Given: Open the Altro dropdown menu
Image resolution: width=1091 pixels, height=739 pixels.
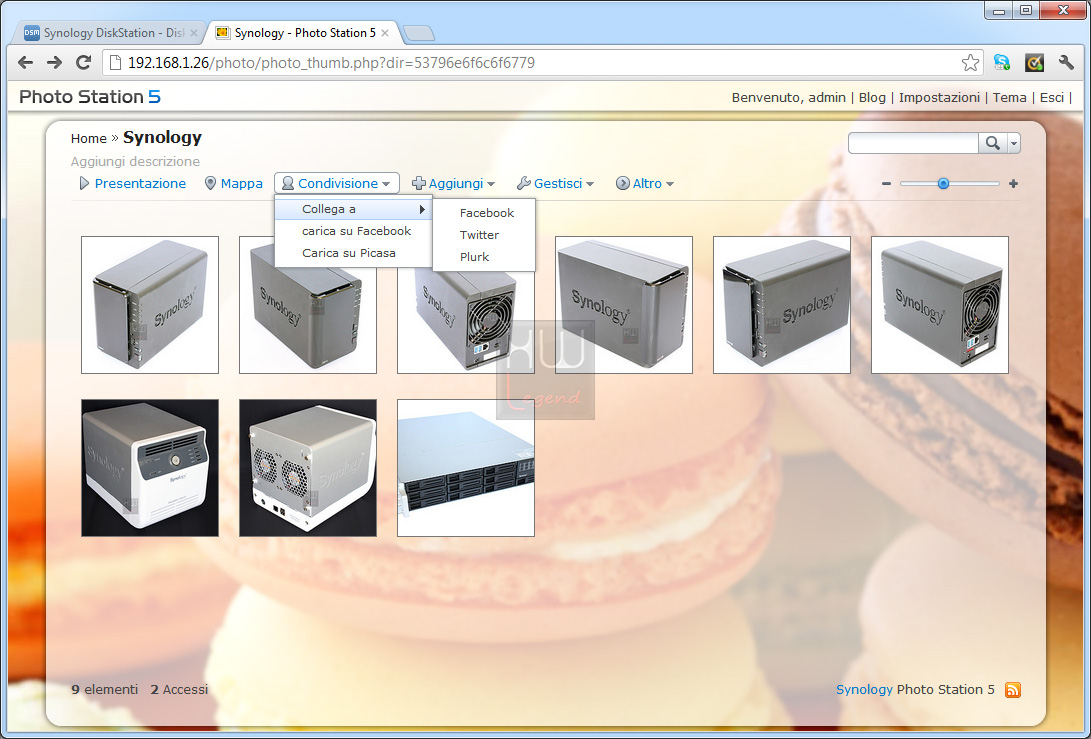Looking at the screenshot, I should pyautogui.click(x=645, y=184).
